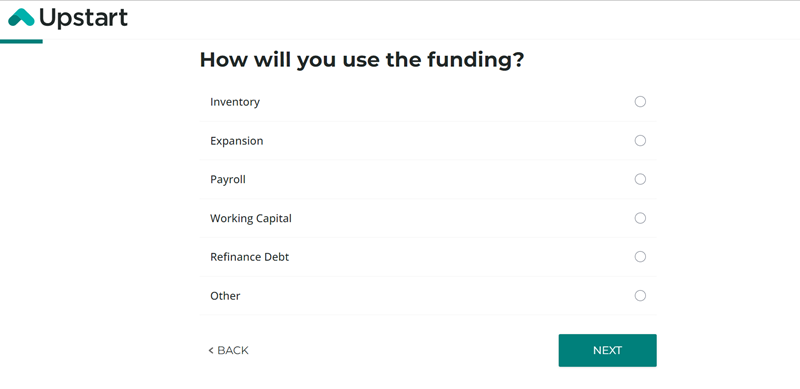
Task: Click the Inventory option label
Action: pos(235,102)
